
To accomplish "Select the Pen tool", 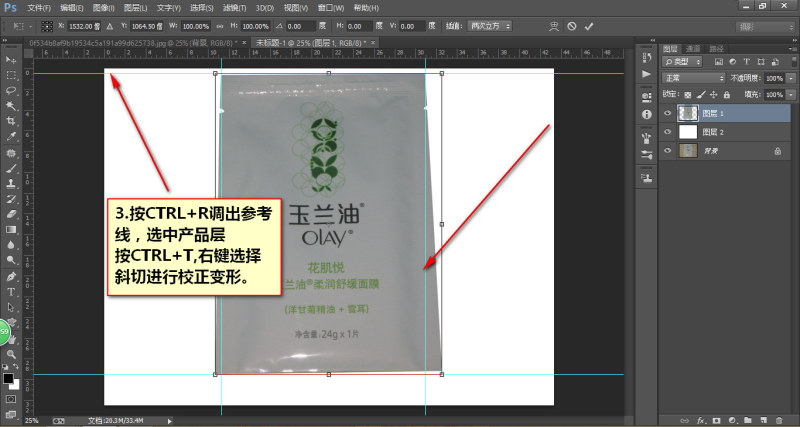I will click(x=11, y=277).
